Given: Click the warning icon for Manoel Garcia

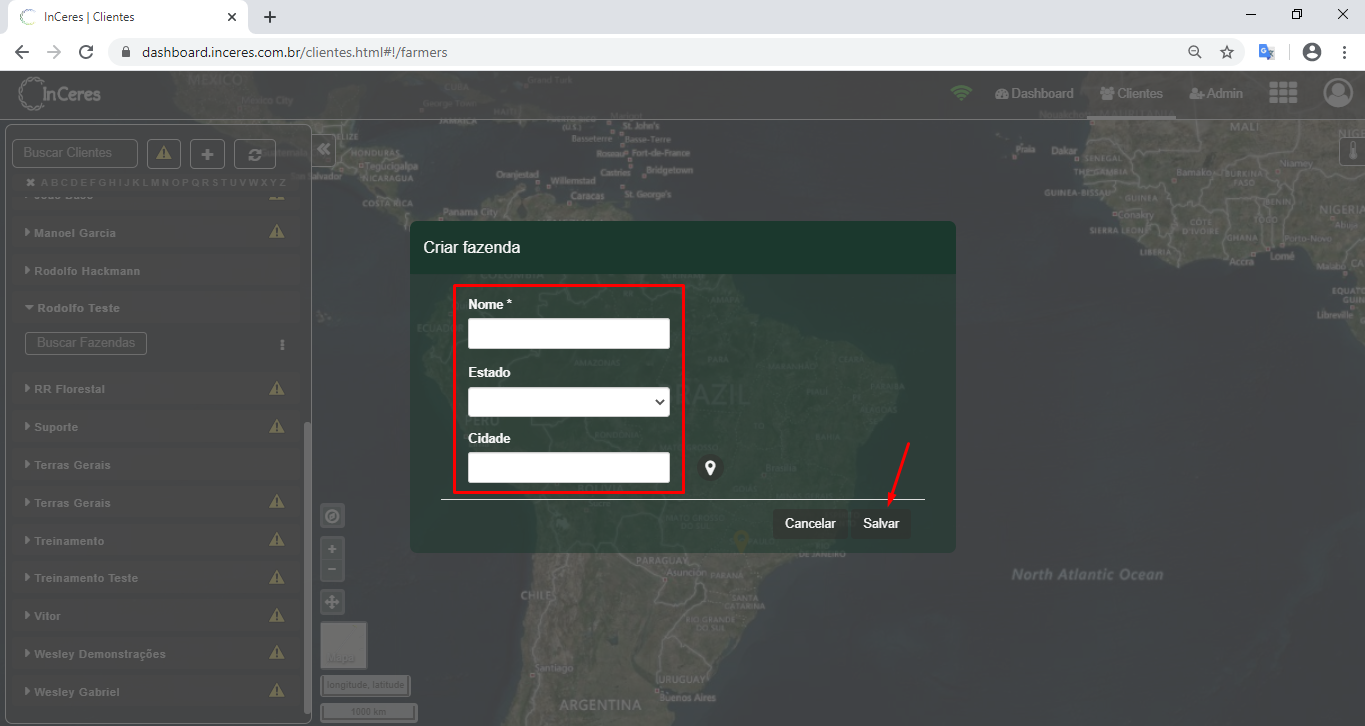Looking at the screenshot, I should 277,232.
